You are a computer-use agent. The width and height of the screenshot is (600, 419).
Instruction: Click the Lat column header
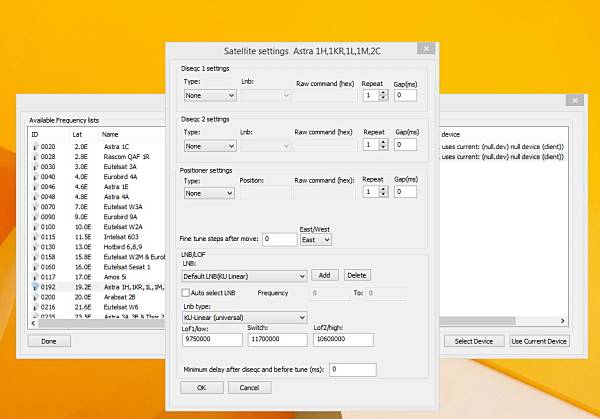tap(77, 134)
